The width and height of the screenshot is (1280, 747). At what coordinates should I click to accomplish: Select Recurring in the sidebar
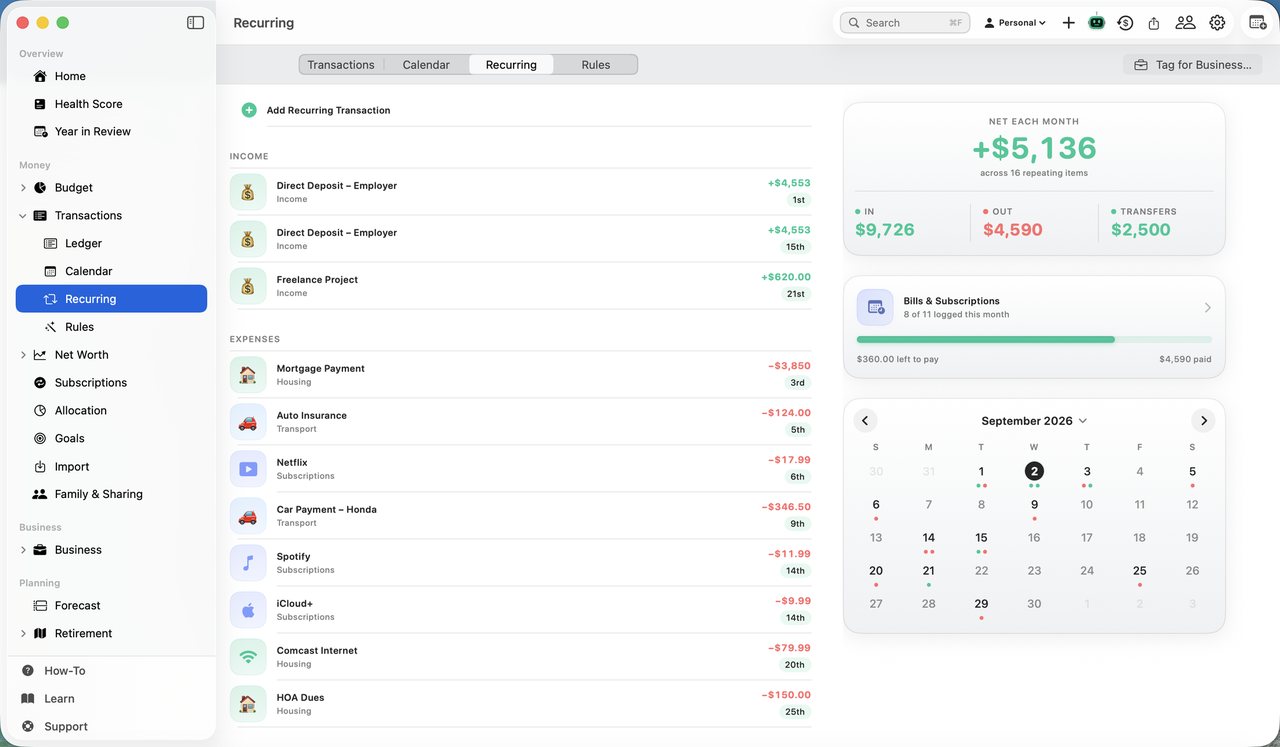111,299
